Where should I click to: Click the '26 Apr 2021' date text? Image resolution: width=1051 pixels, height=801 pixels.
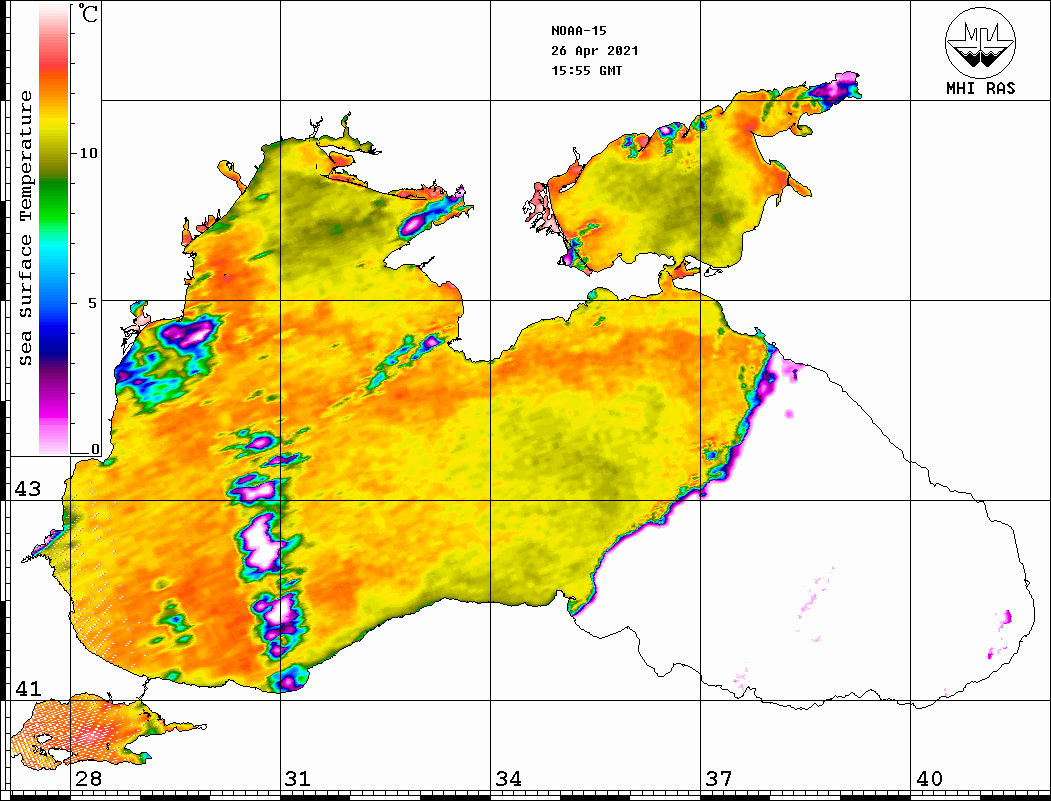point(595,51)
